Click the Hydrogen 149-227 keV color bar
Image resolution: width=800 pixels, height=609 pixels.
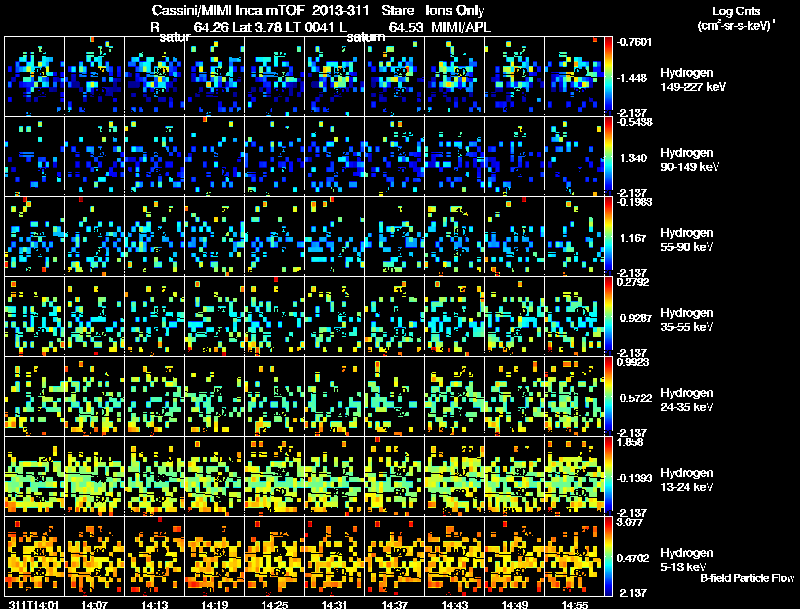coord(608,73)
